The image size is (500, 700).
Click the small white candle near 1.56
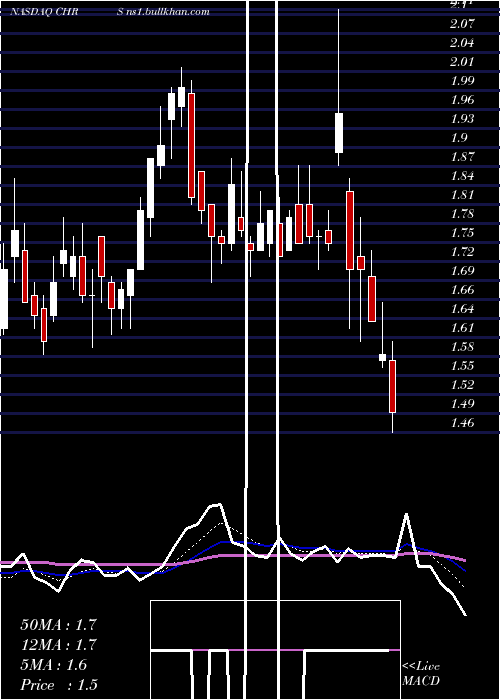(x=383, y=357)
